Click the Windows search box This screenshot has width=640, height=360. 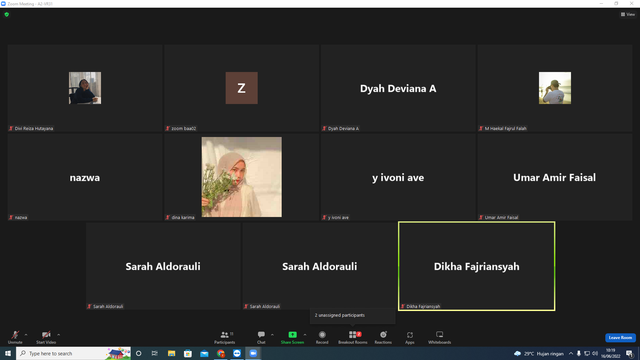(73, 353)
